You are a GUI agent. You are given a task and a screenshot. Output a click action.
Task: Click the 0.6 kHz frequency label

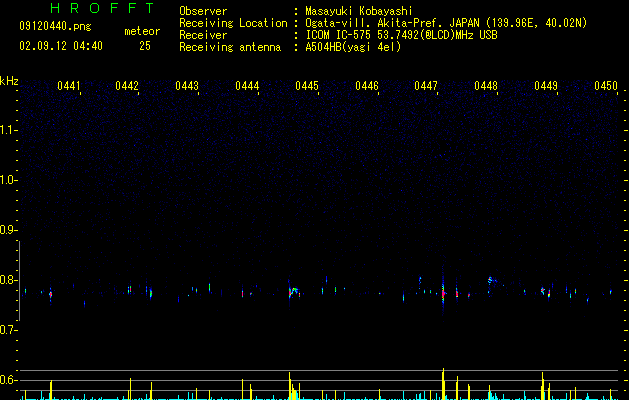(x=7, y=380)
